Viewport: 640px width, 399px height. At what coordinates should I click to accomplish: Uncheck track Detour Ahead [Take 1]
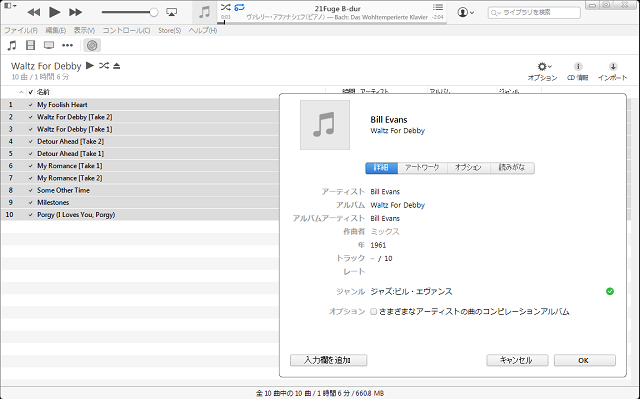point(31,154)
